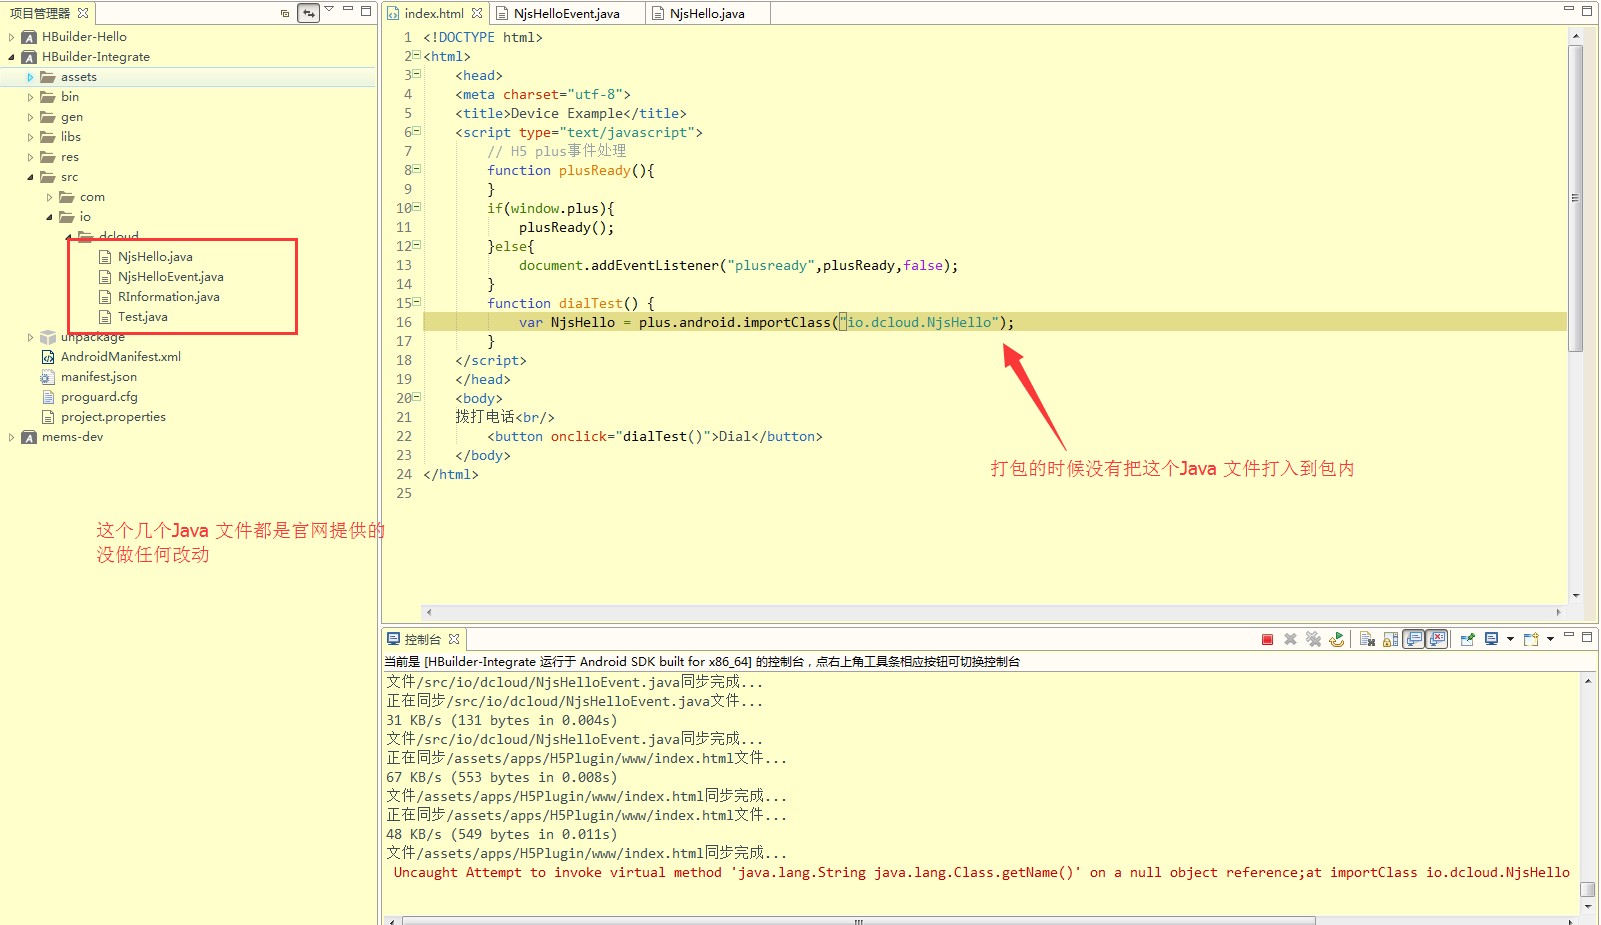1601x925 pixels.
Task: Select the 控制台 console tab
Action: [422, 639]
